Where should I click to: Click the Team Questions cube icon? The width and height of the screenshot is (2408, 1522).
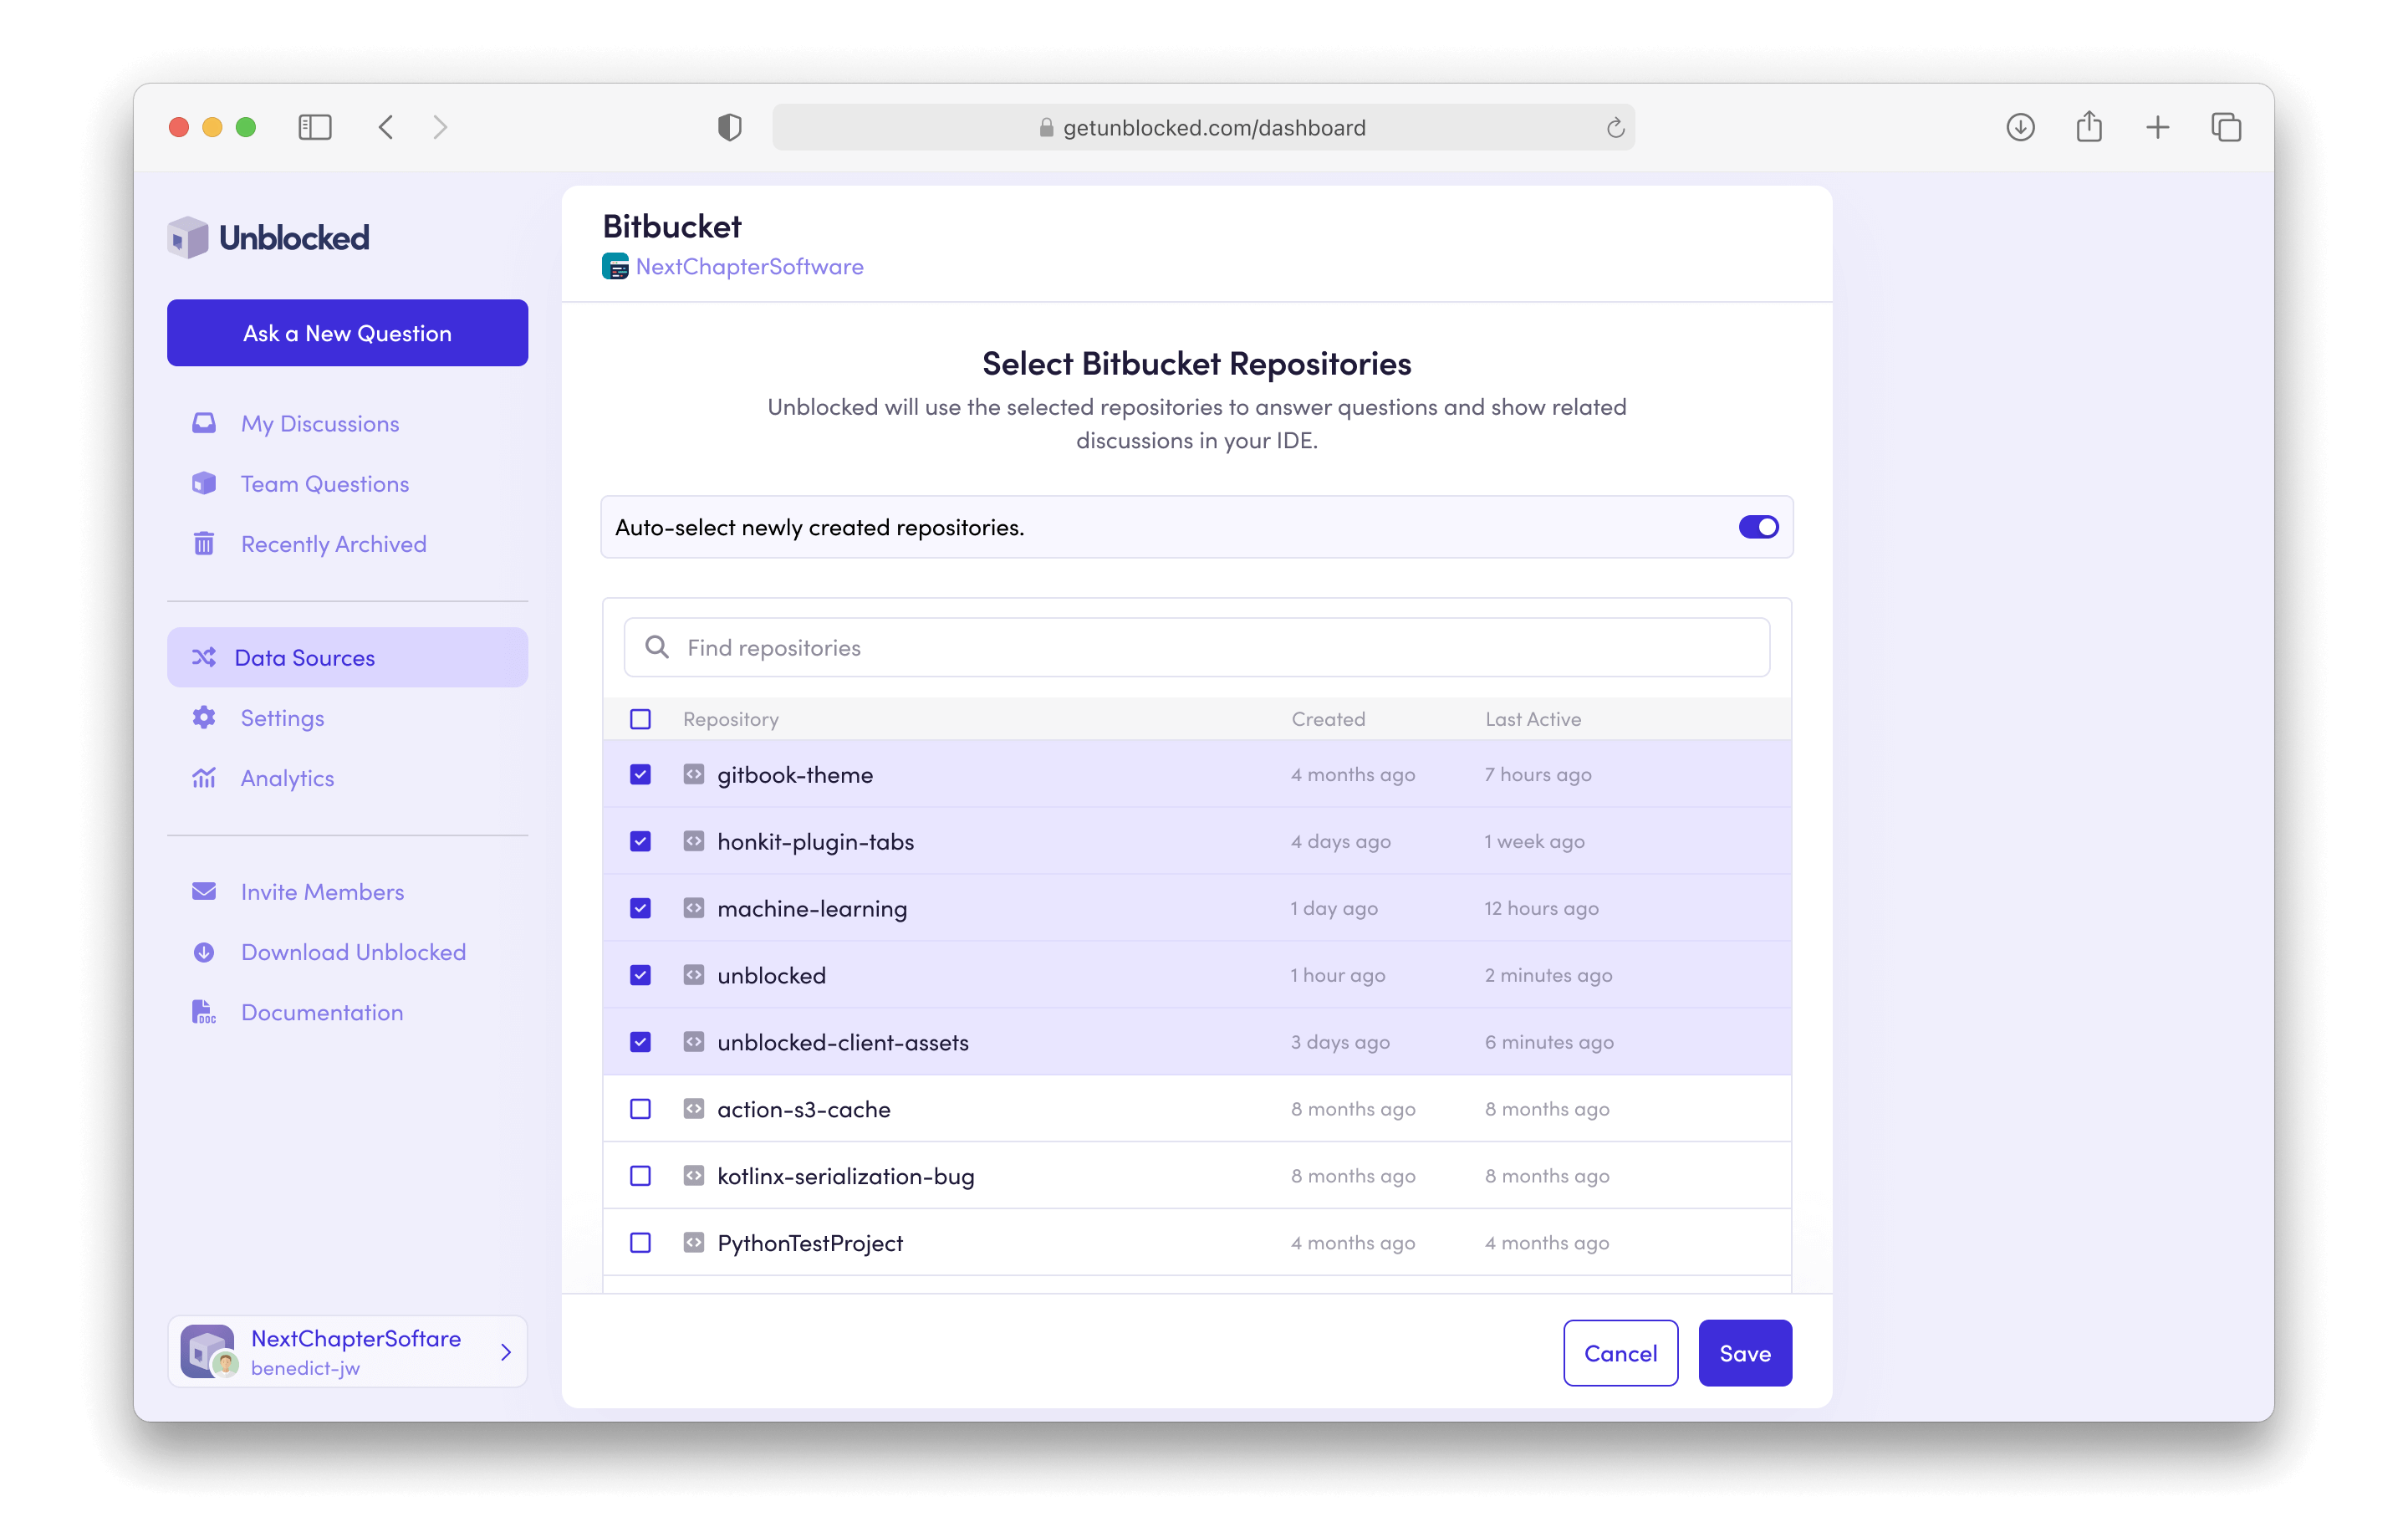pyautogui.click(x=204, y=483)
